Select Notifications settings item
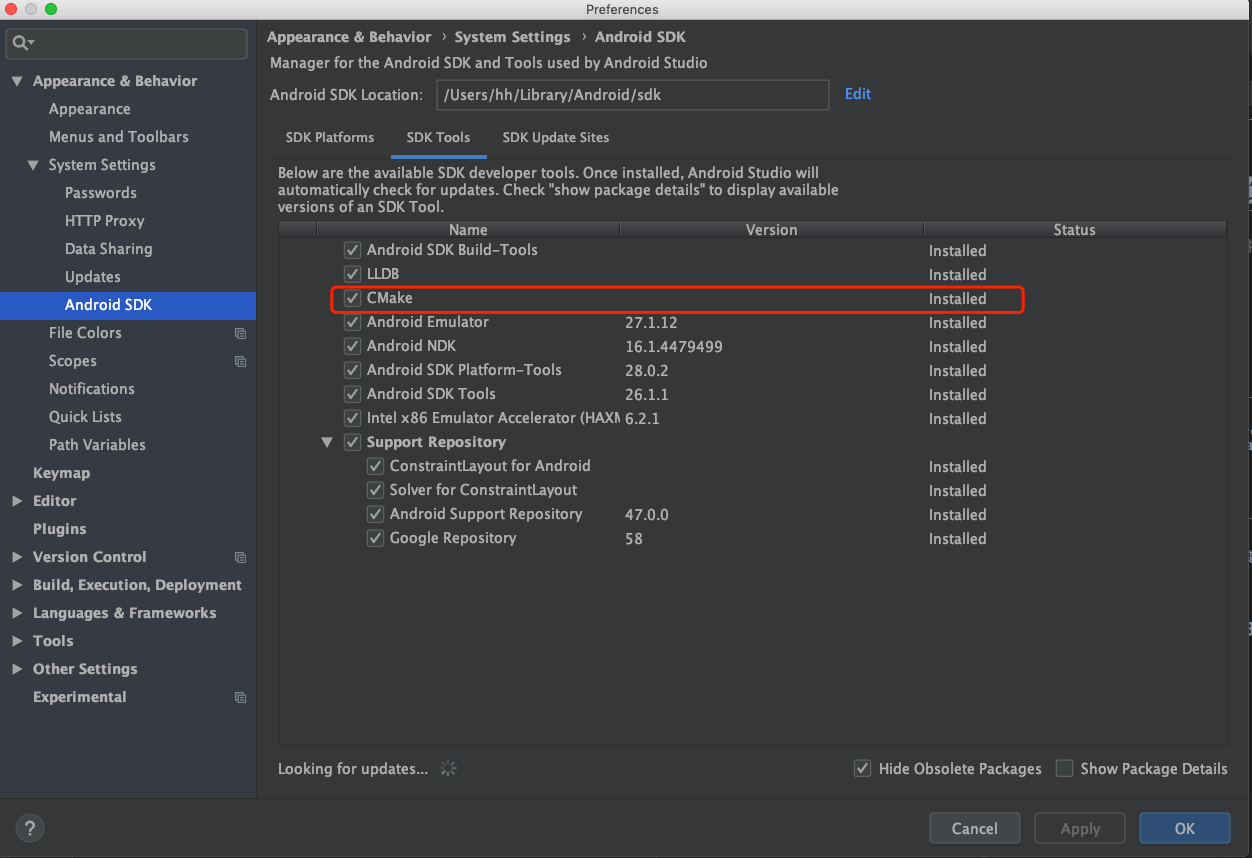Viewport: 1252px width, 858px height. click(x=92, y=389)
